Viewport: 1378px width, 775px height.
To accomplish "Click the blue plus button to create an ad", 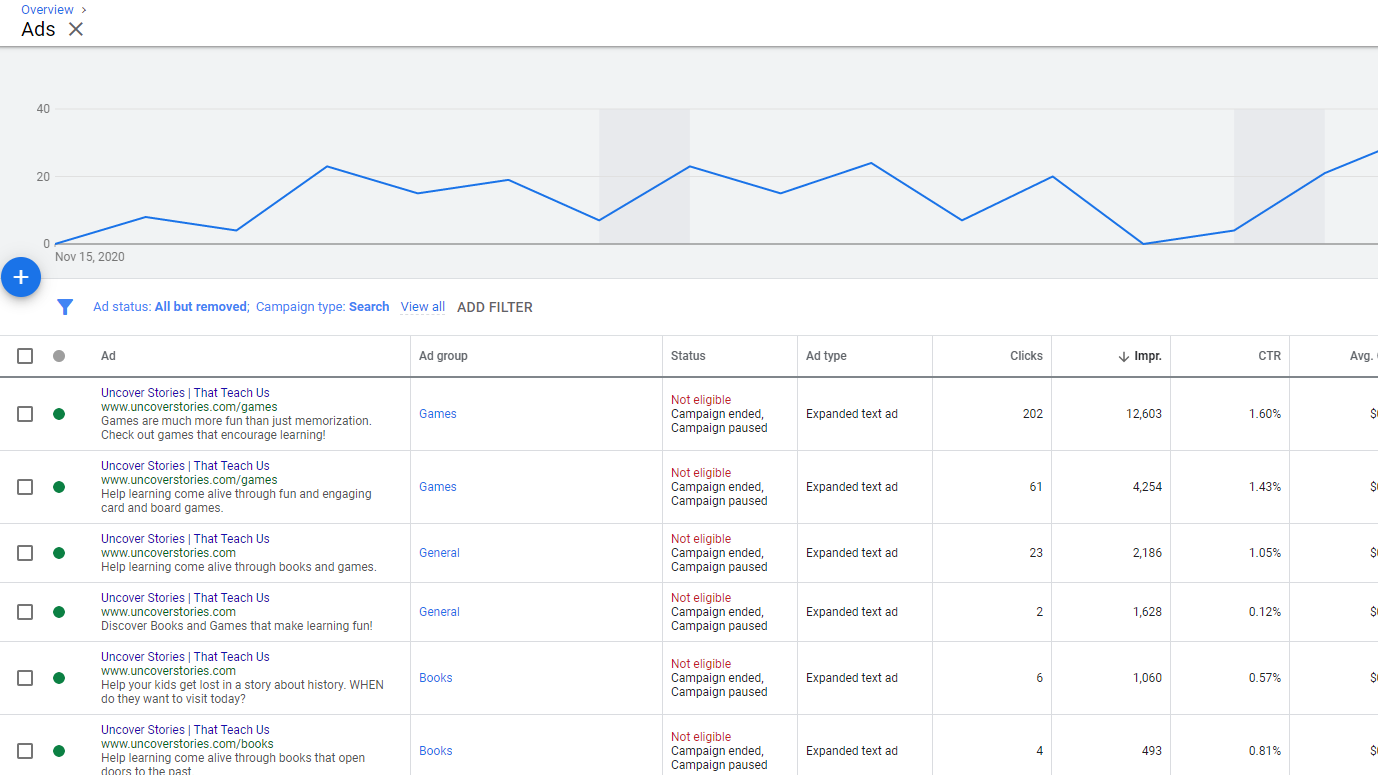I will tap(21, 277).
